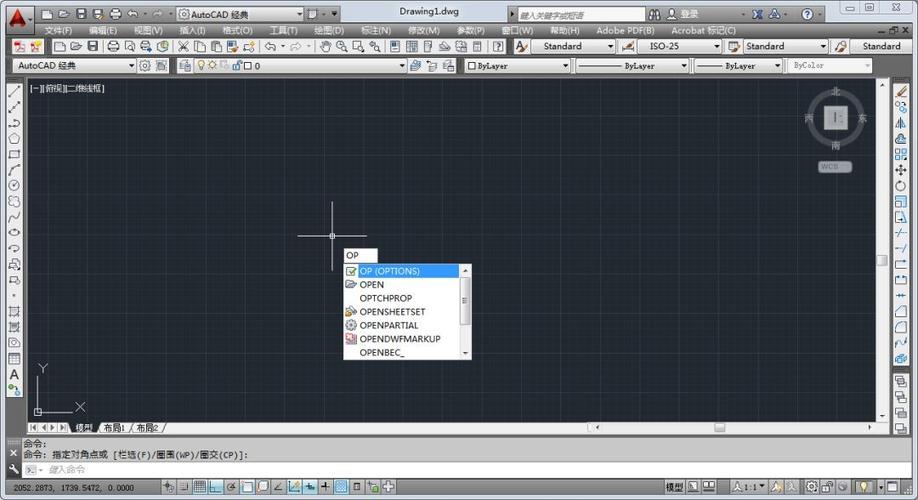The image size is (918, 500).
Task: Open the AutoCAD application menu button
Action: click(x=17, y=15)
